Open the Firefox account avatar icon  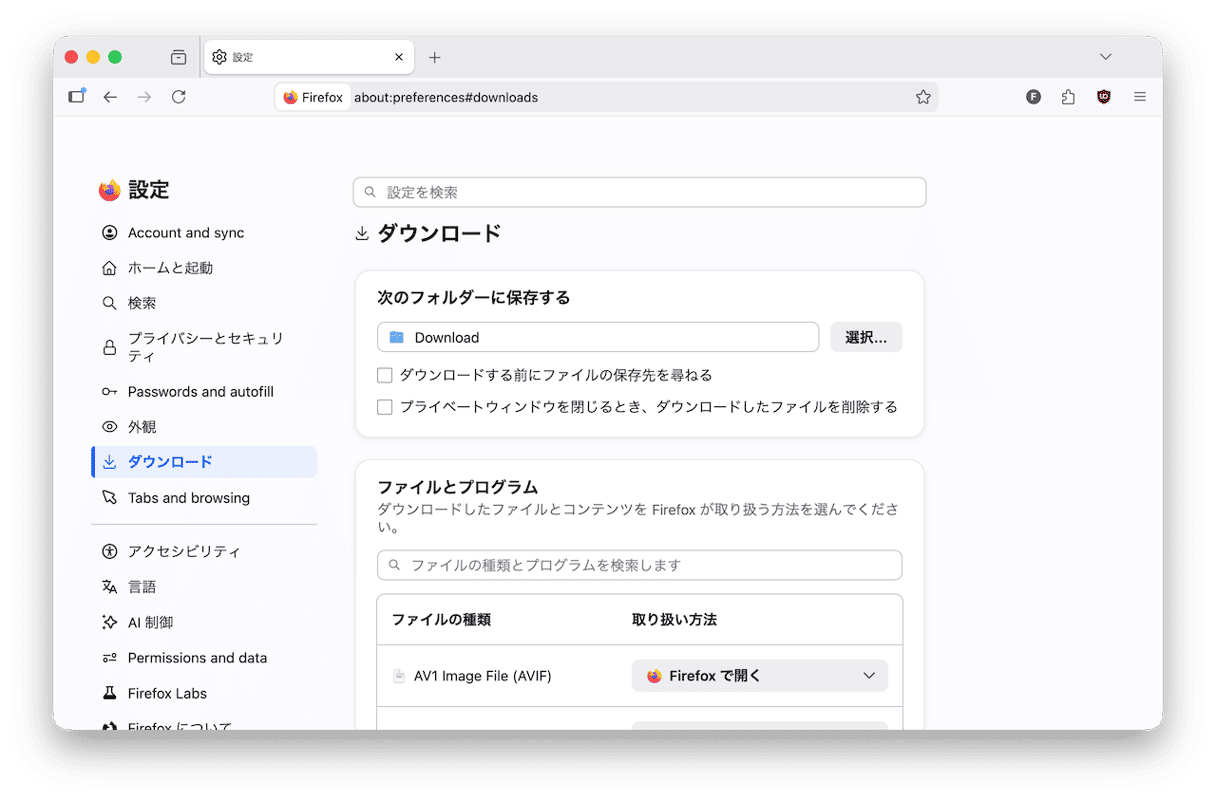coord(1034,97)
